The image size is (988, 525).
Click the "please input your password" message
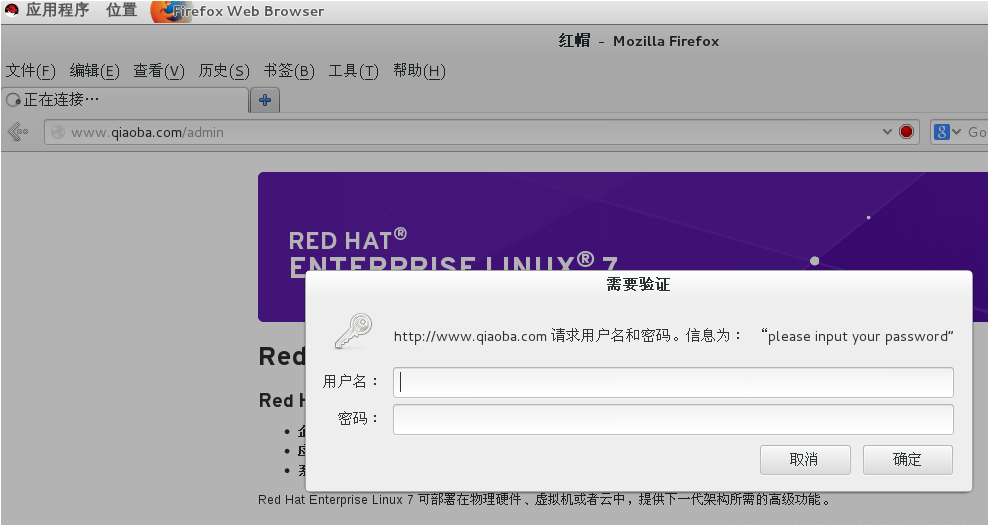tap(858, 336)
